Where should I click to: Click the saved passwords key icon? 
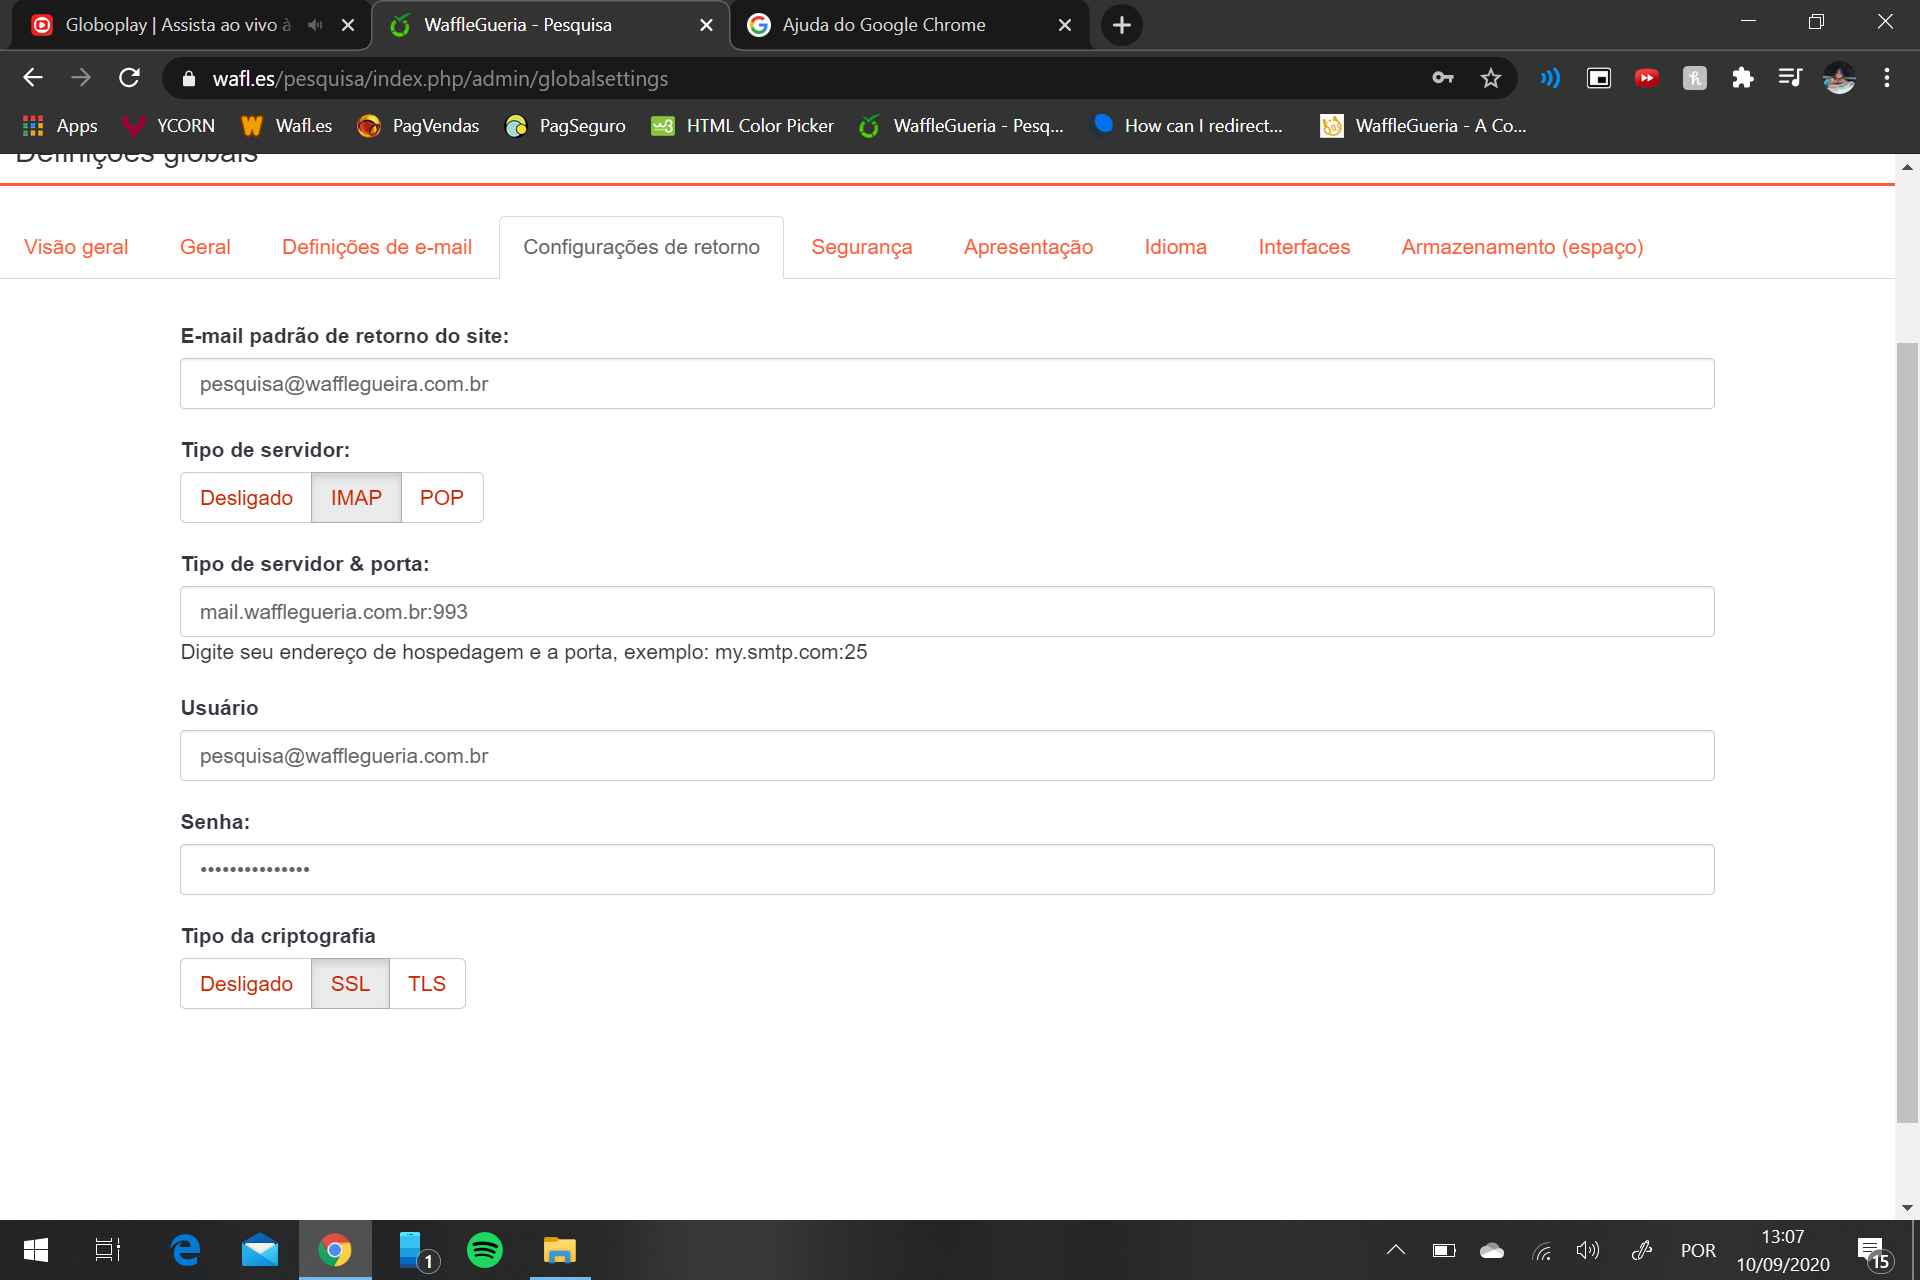[x=1442, y=78]
